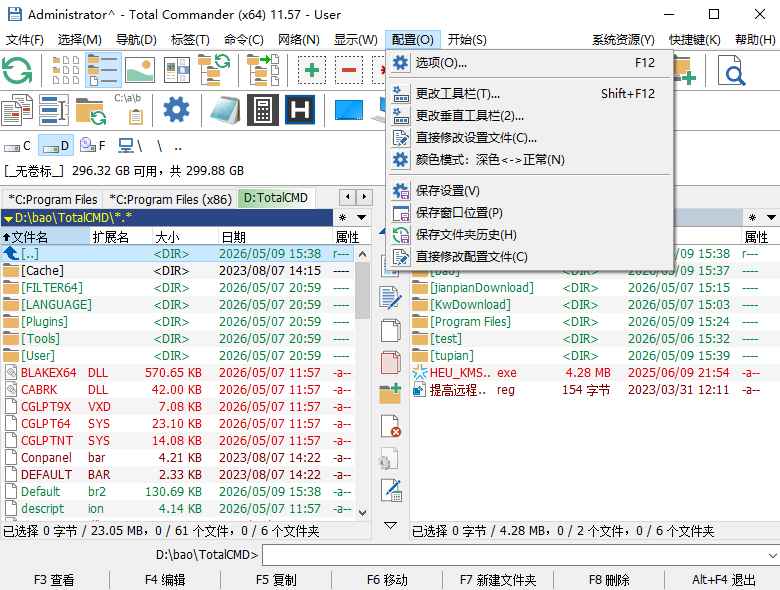Launch the calculator toolbar icon

pos(263,109)
